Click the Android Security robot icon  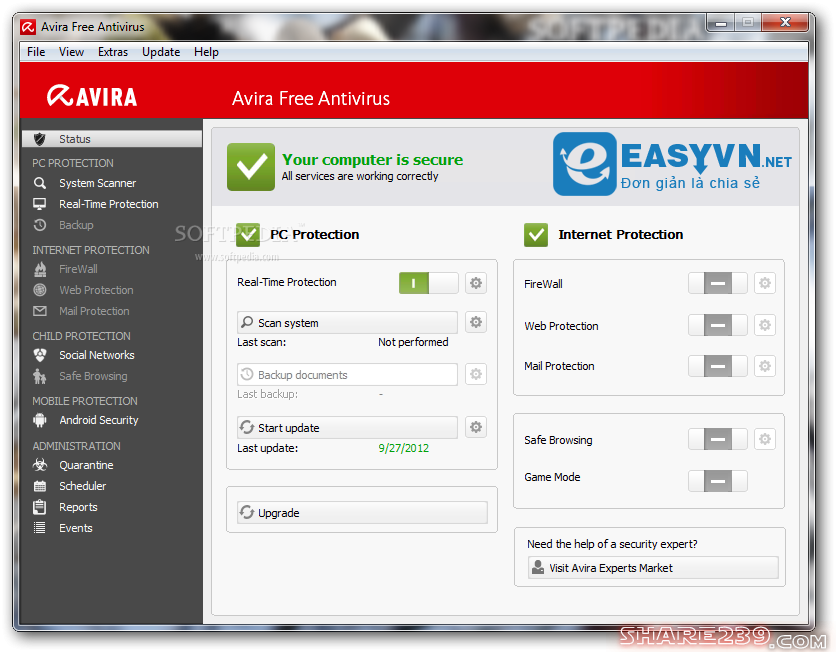tap(39, 420)
